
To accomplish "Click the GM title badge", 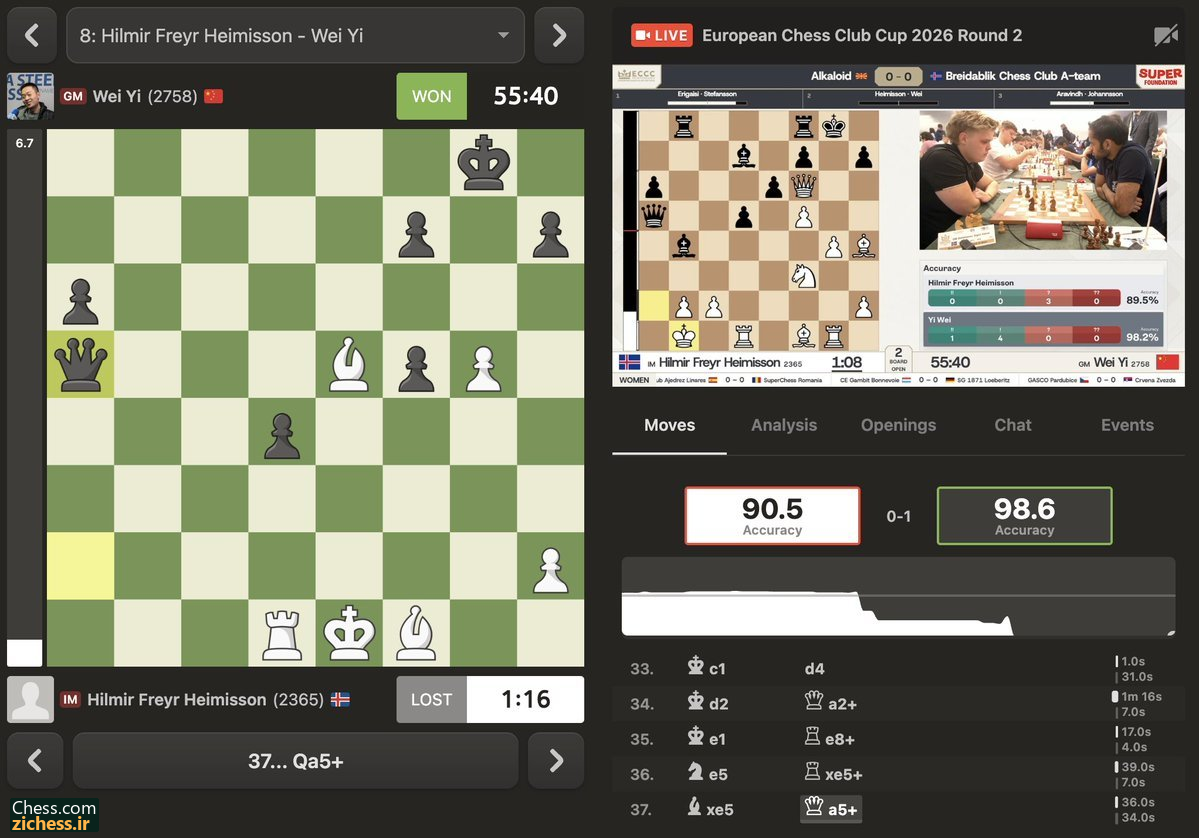I will [x=73, y=96].
